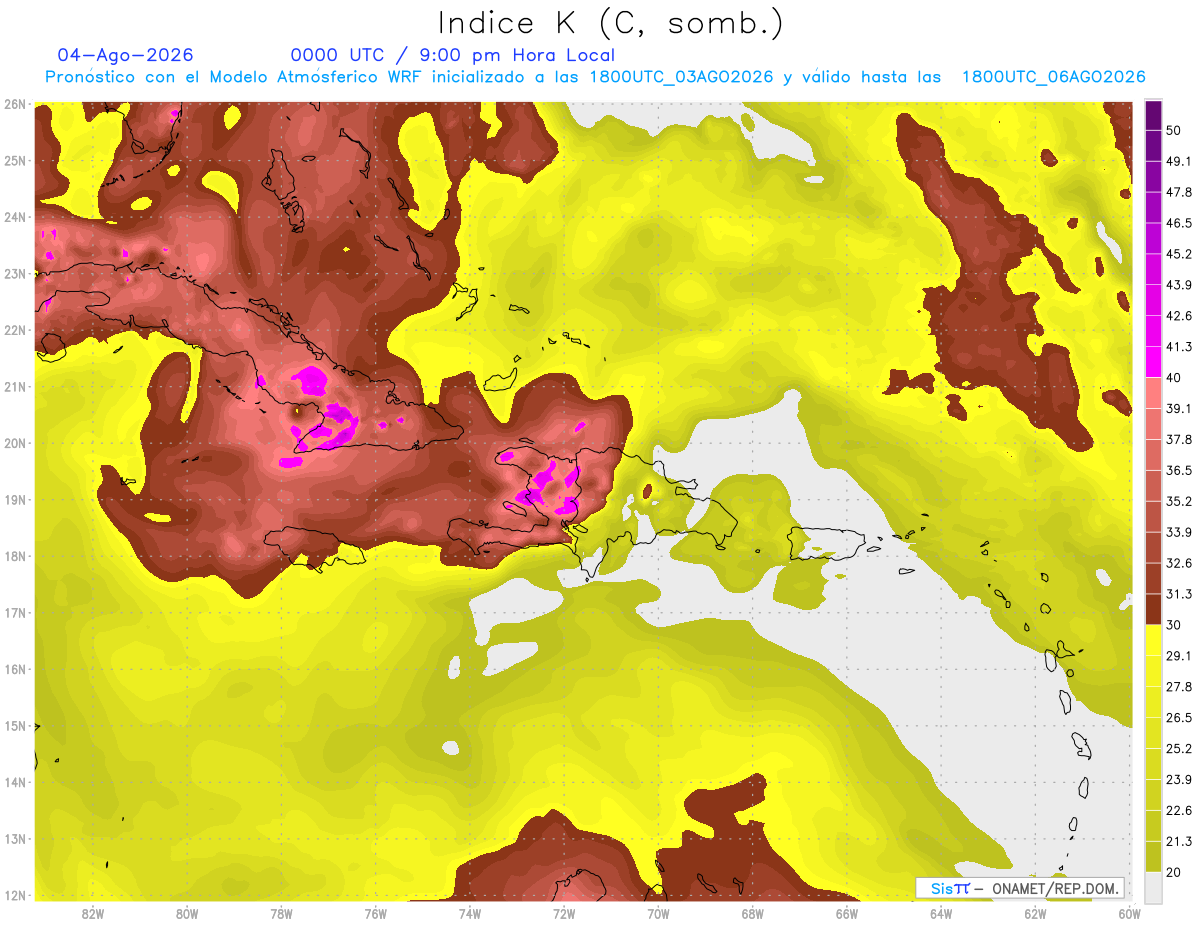
Task: Click the colorbar value 40
Action: [x=1174, y=378]
